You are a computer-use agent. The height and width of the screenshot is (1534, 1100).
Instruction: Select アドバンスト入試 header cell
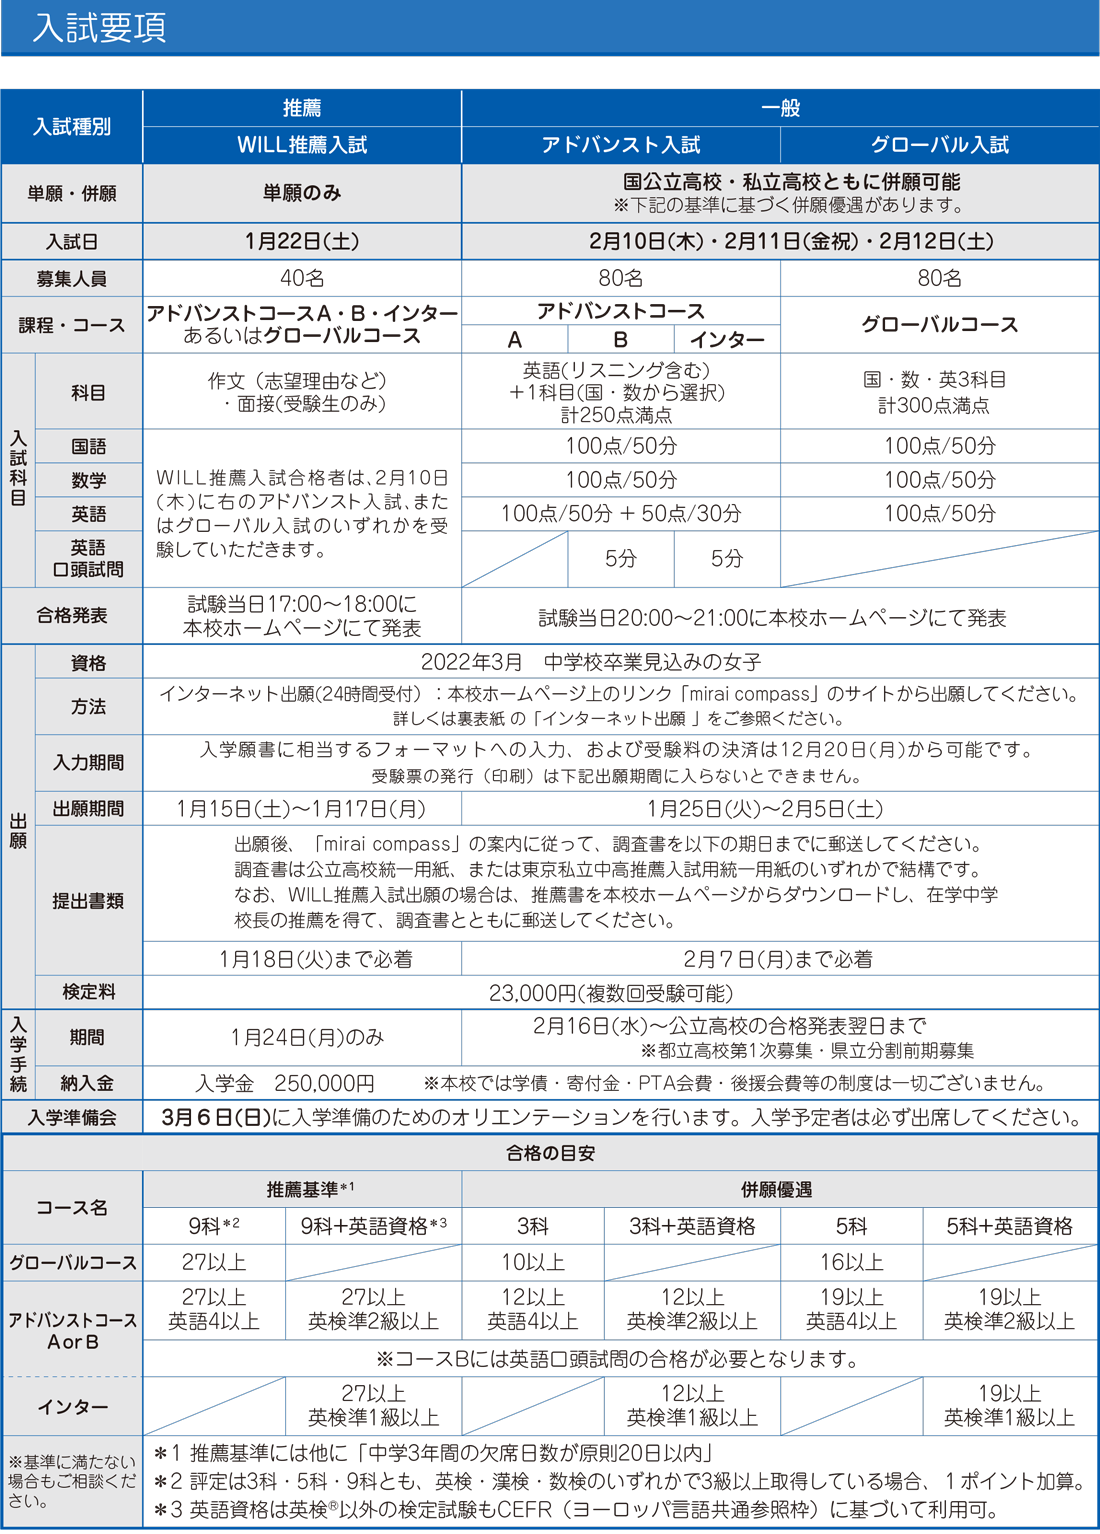621,145
